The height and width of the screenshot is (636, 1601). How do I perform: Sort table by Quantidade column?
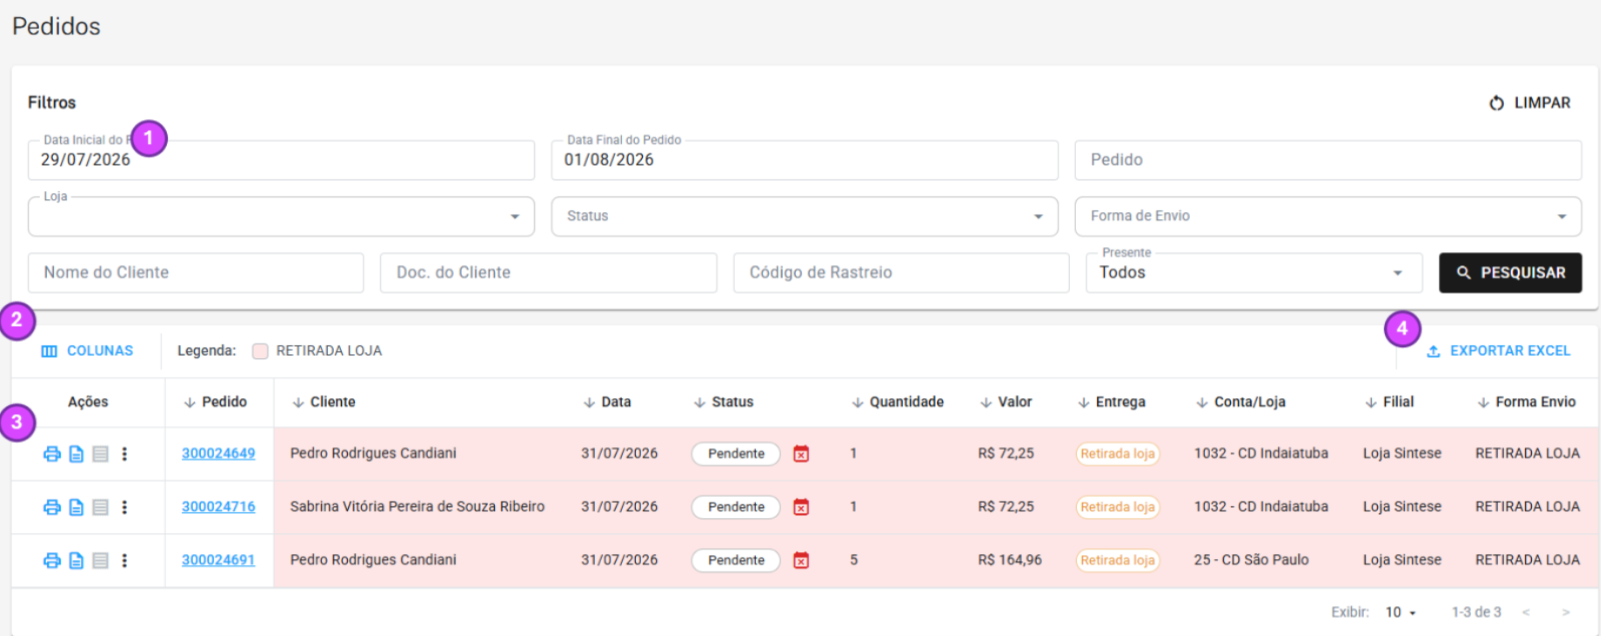[x=897, y=402]
